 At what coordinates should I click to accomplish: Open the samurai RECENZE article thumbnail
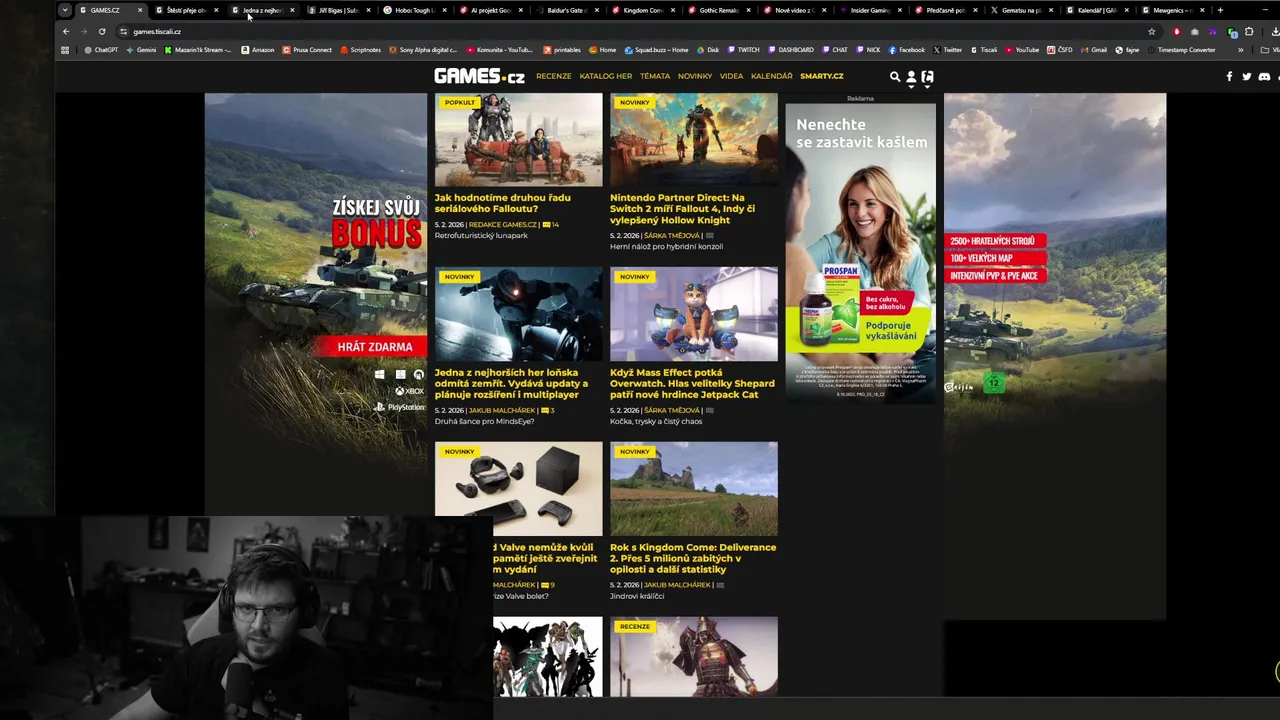pyautogui.click(x=694, y=657)
